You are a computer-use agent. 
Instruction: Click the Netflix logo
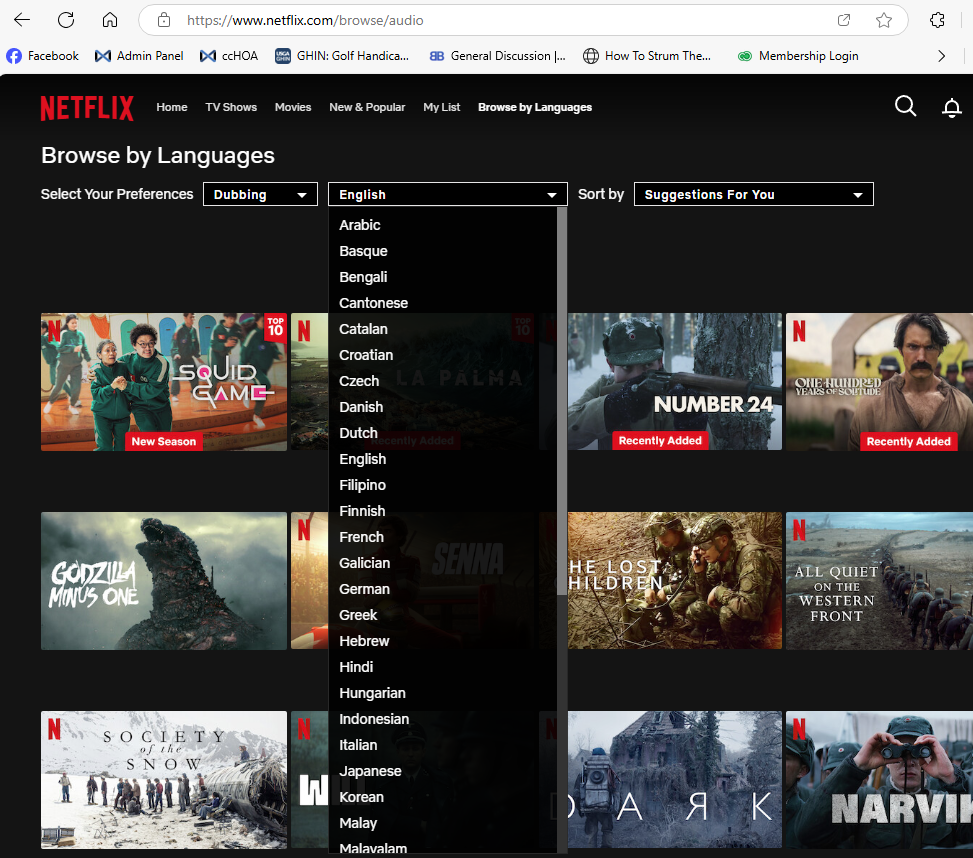coord(87,108)
